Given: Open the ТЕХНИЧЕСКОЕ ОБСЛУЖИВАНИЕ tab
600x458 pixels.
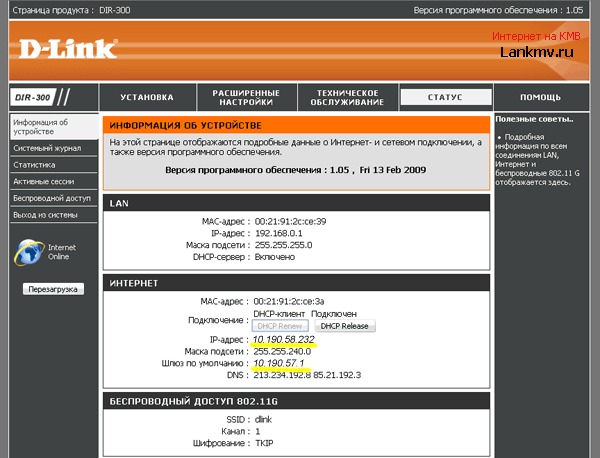Looking at the screenshot, I should click(347, 97).
